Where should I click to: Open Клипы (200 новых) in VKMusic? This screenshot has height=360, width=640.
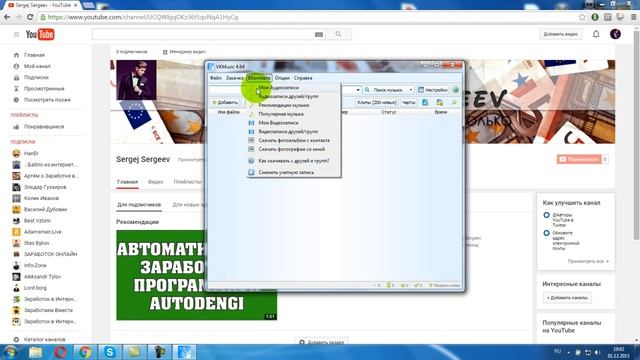(x=376, y=102)
